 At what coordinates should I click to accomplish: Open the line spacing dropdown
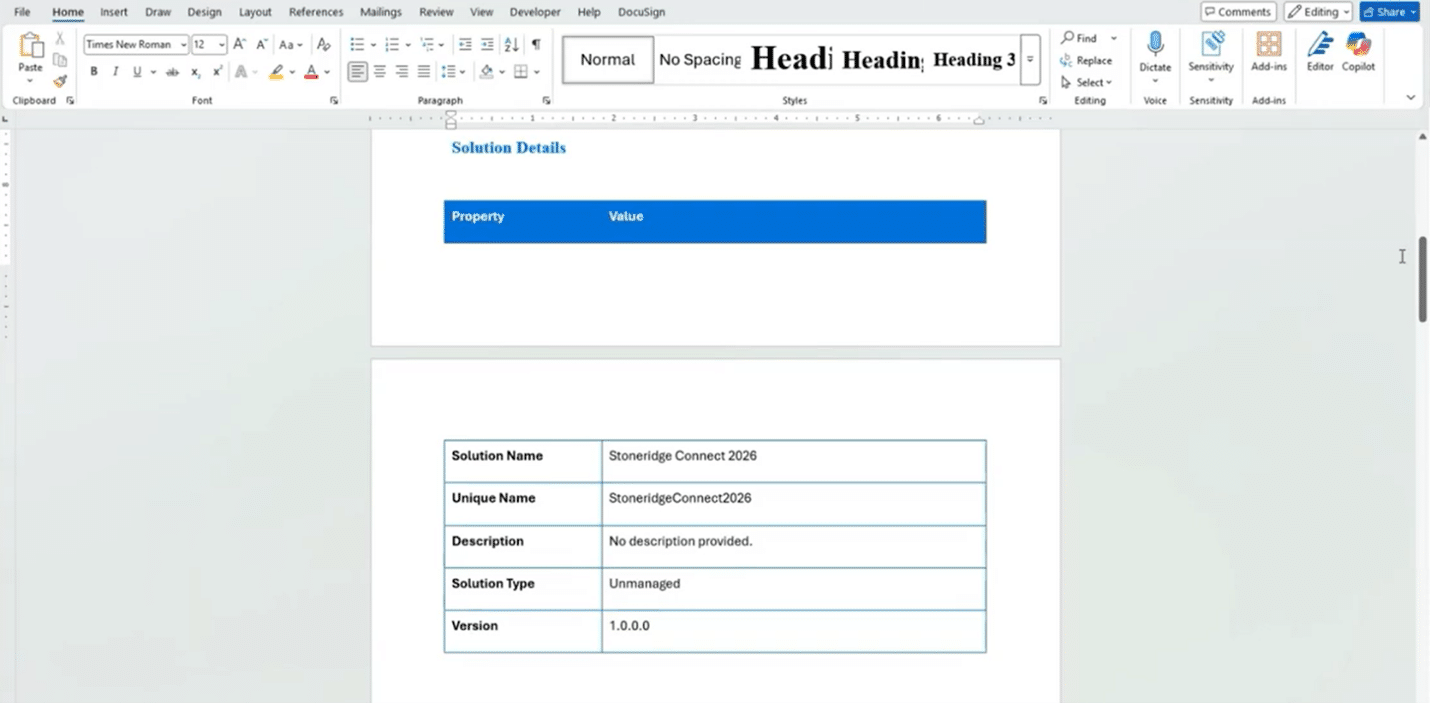[x=453, y=72]
